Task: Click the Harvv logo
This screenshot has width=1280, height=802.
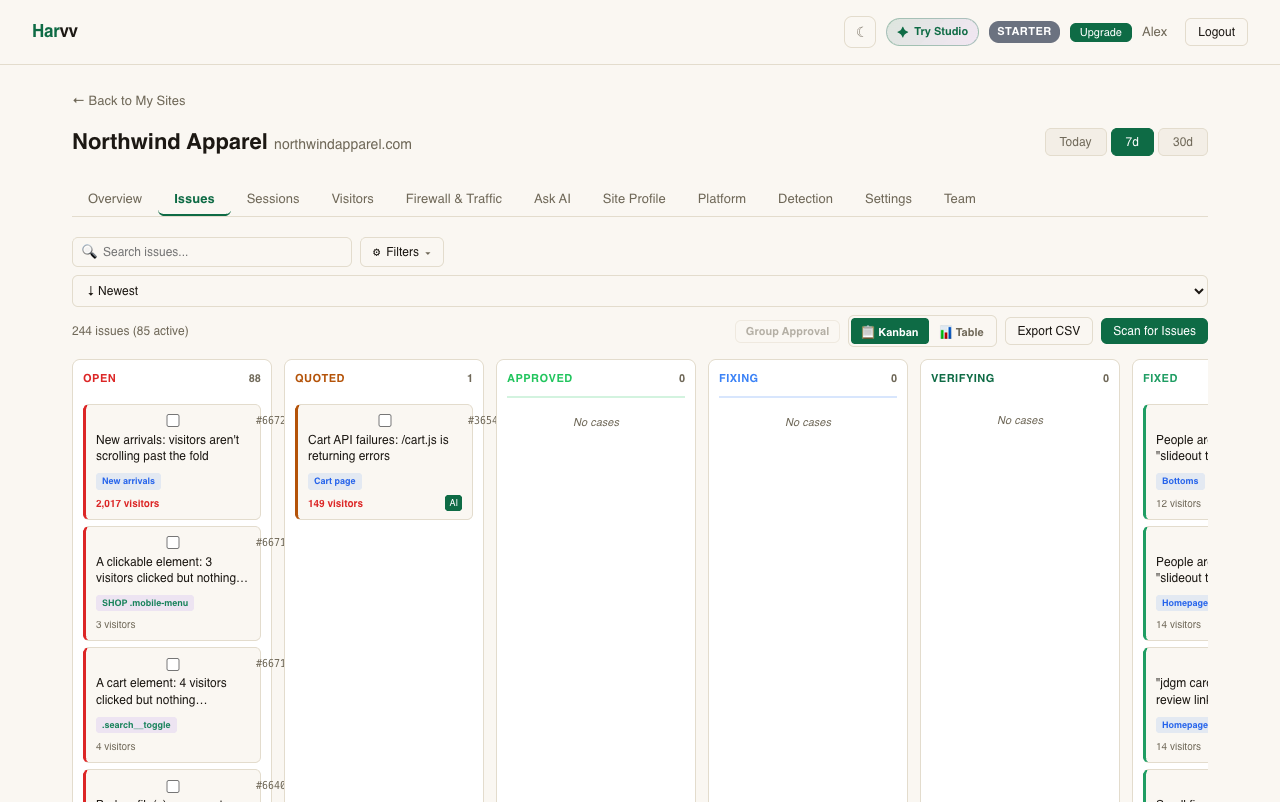Action: click(x=55, y=31)
